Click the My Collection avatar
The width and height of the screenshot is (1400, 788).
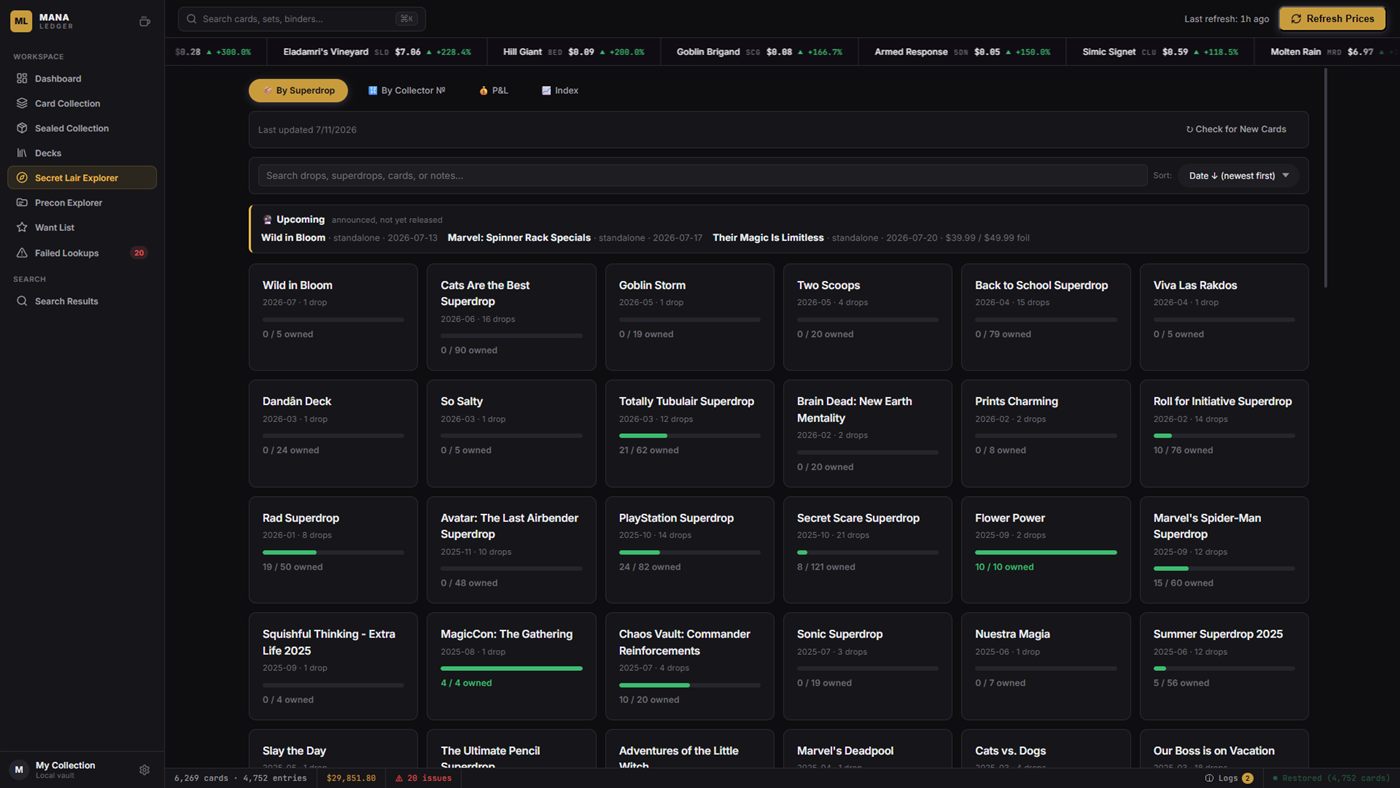tap(18, 770)
